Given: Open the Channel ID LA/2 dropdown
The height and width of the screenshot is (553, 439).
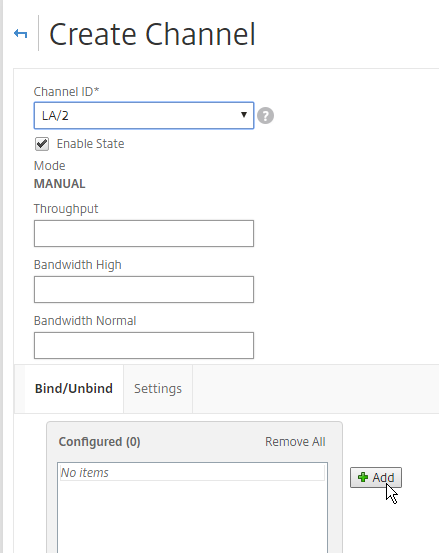Looking at the screenshot, I should 144,116.
